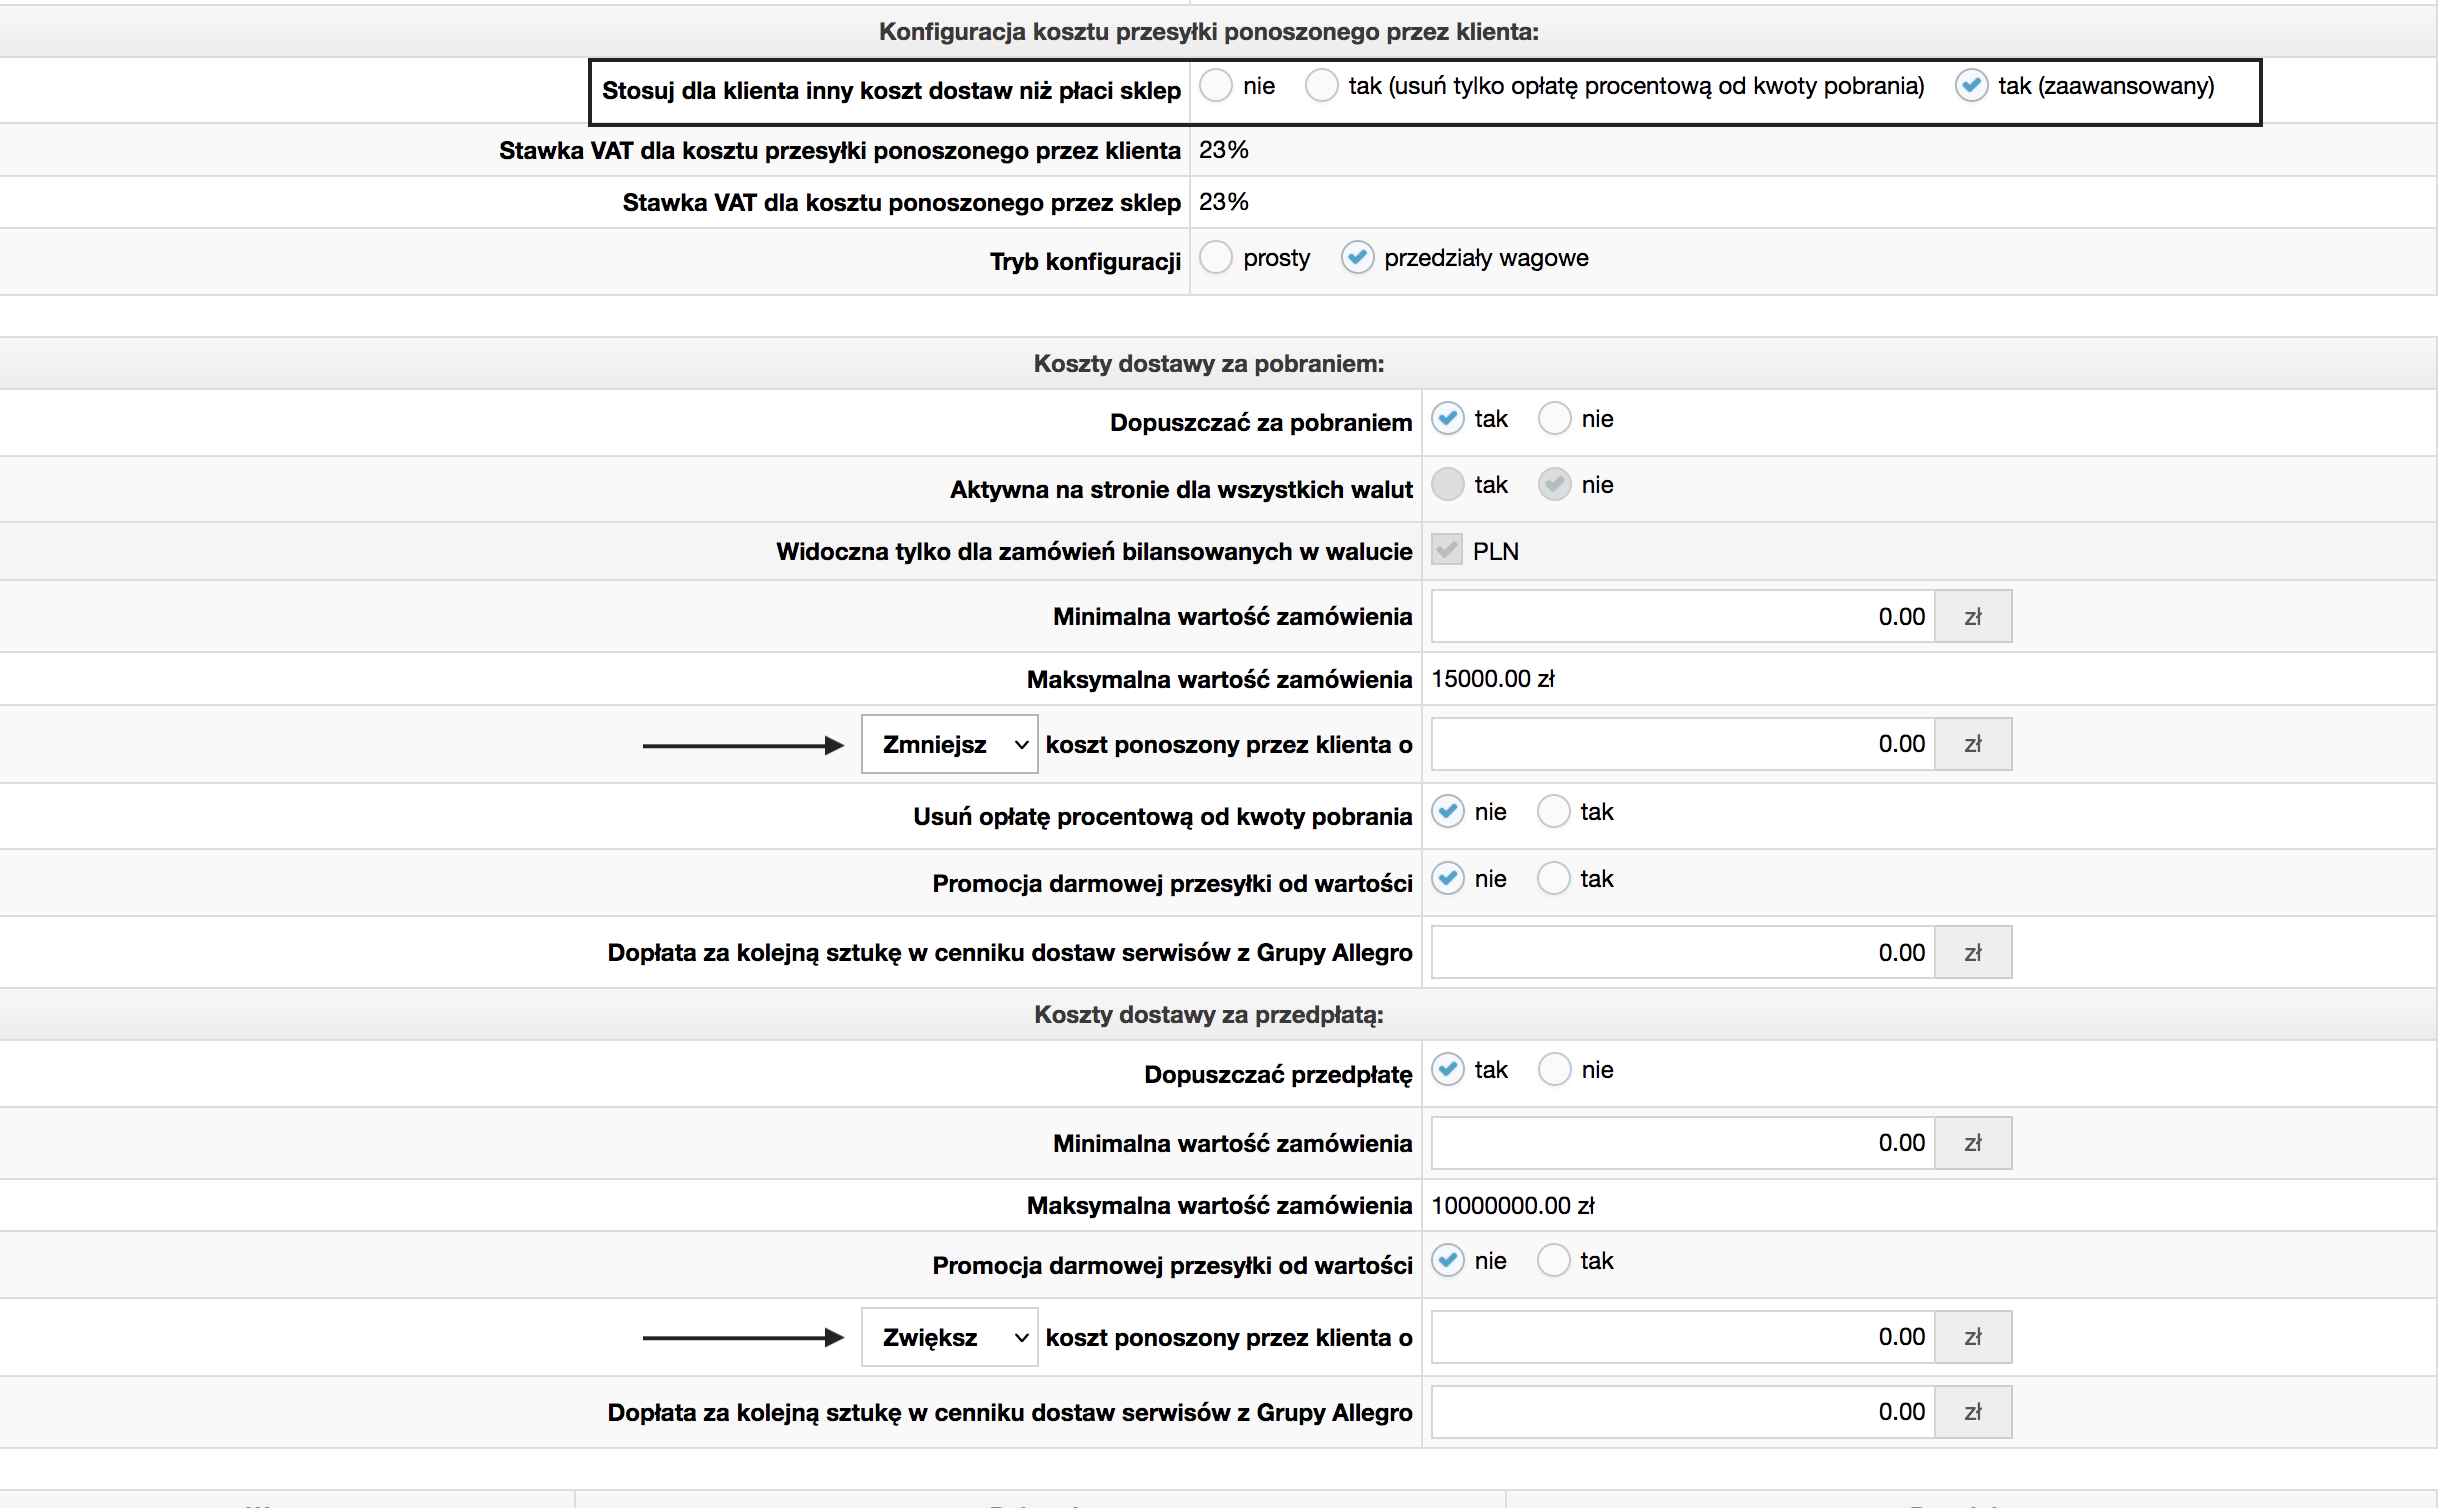Click cash-on-delivery 'Minimalna wartość zamówienia' field
Viewport: 2450px width, 1508px height.
1682,616
